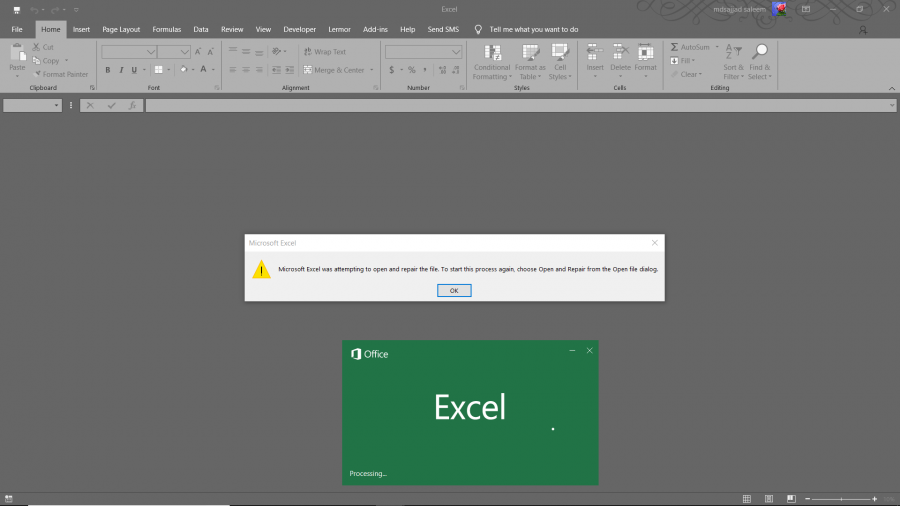Click Decrease Indent icon

click(276, 70)
